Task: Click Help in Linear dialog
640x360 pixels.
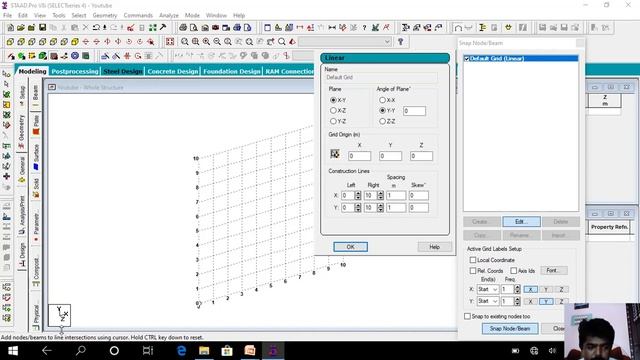Action: (x=434, y=247)
